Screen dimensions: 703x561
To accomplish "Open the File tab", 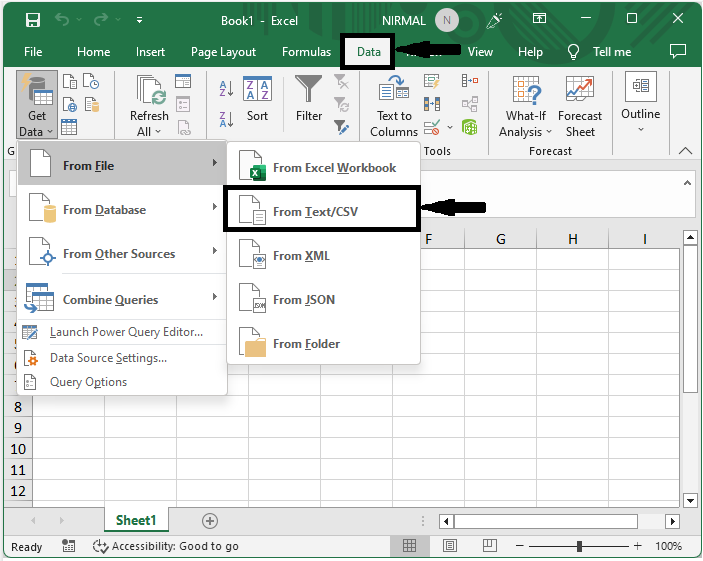I will tap(33, 52).
